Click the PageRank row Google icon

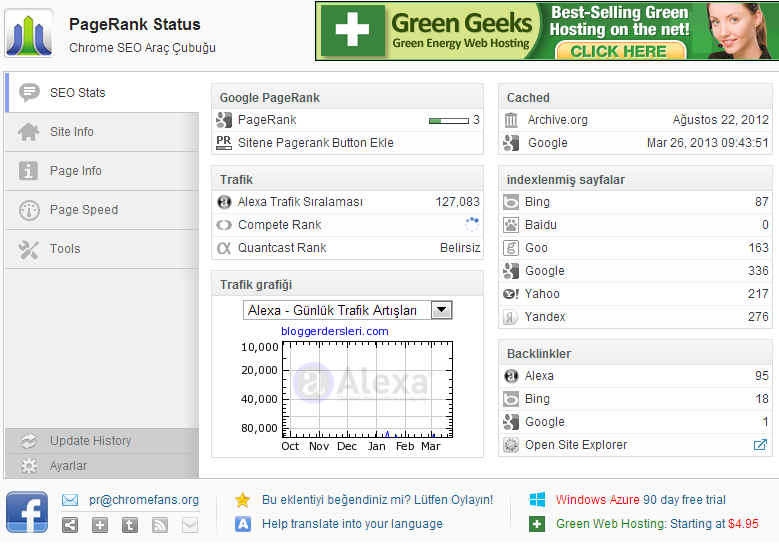pos(224,120)
